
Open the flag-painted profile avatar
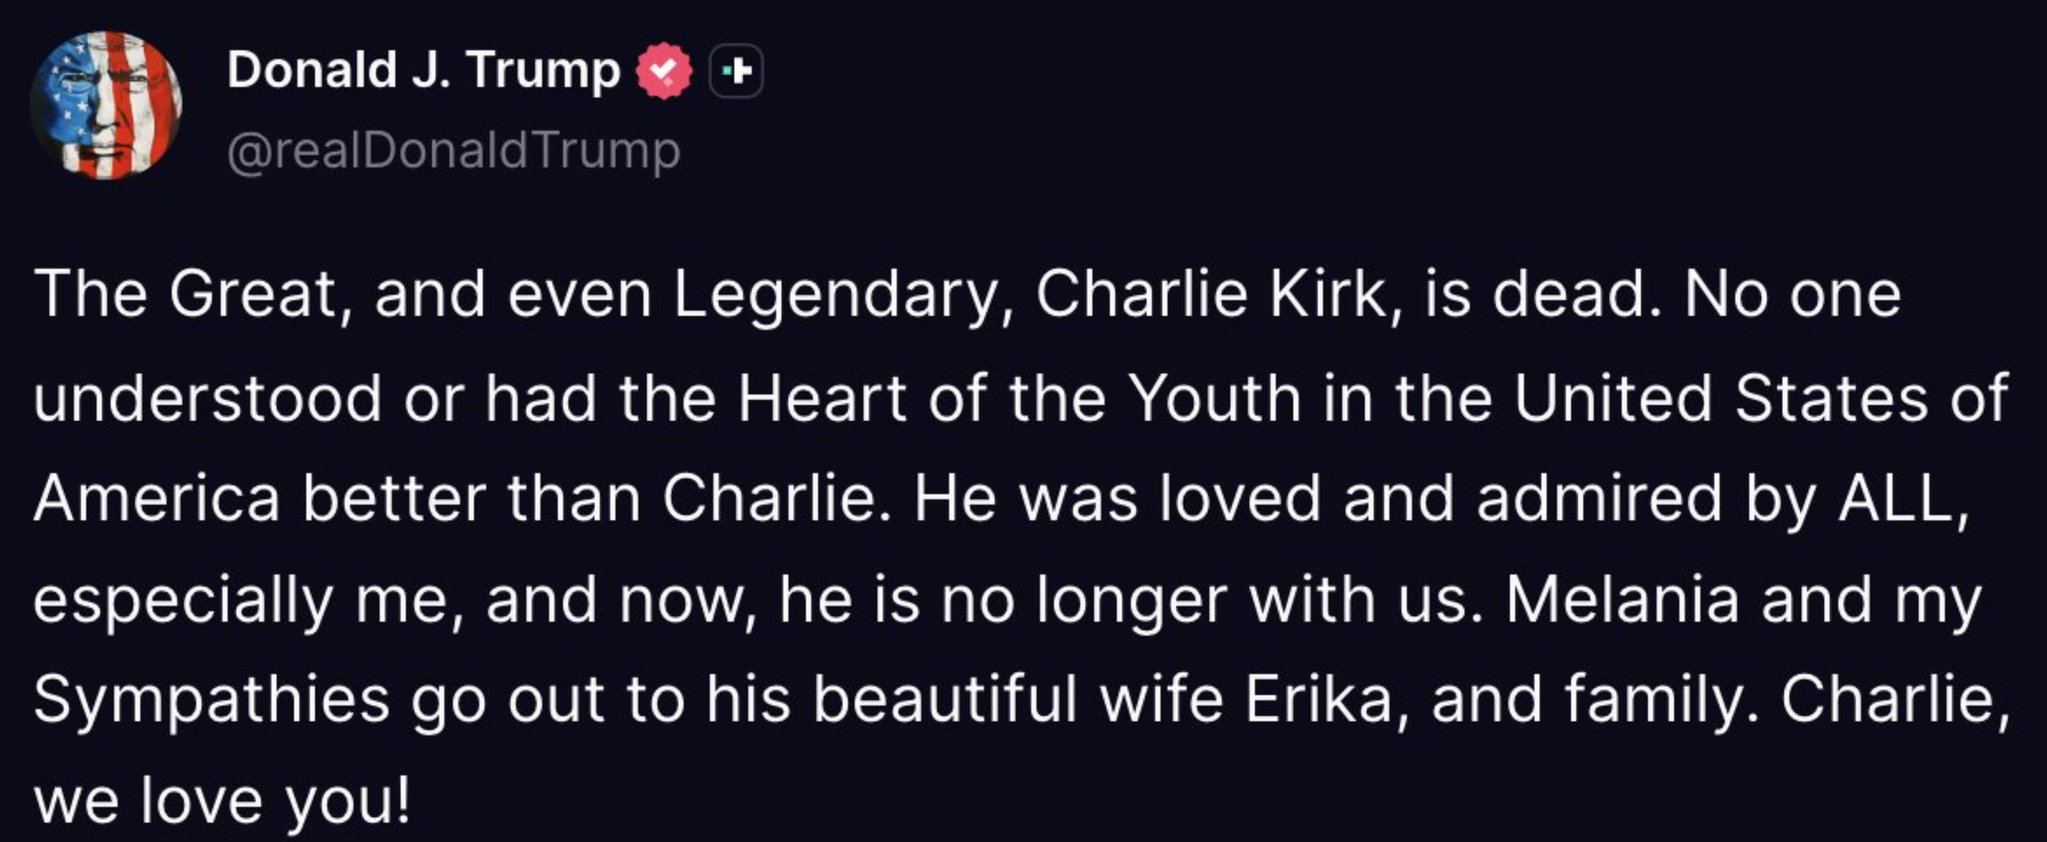click(x=106, y=105)
